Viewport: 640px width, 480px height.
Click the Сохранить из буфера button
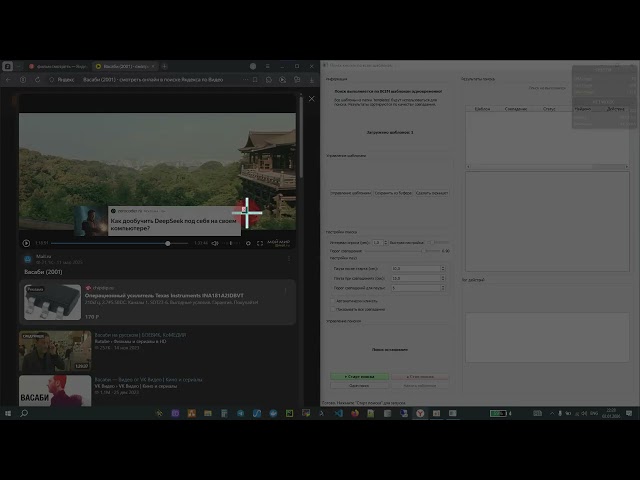pos(393,193)
